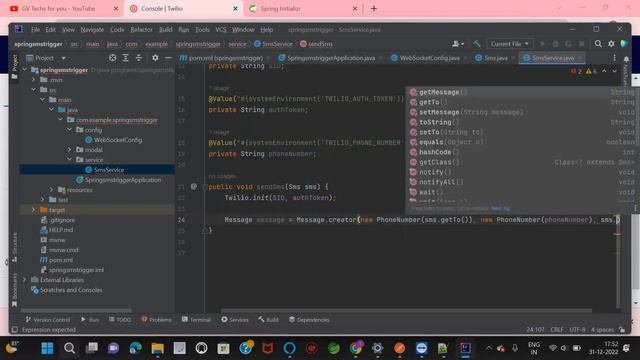
Task: Click the Debug bug icon in toolbar
Action: pyautogui.click(x=556, y=44)
